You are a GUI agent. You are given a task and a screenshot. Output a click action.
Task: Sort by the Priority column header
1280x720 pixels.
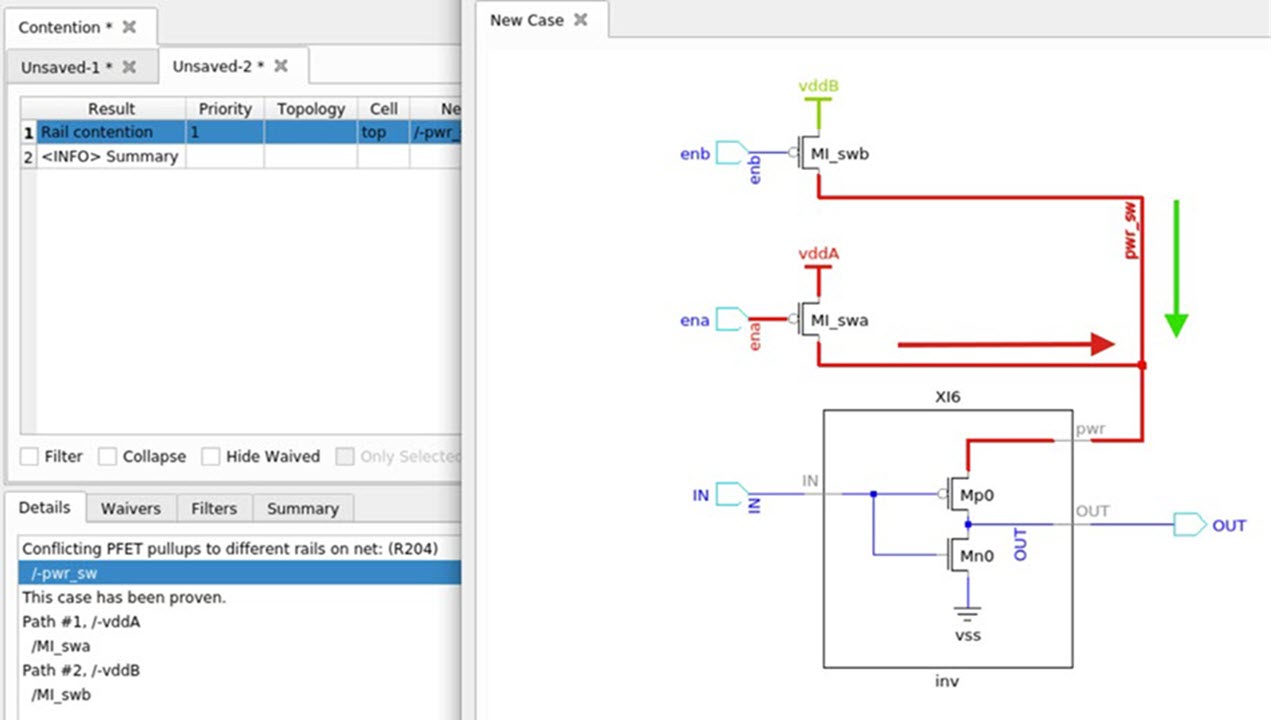[225, 108]
